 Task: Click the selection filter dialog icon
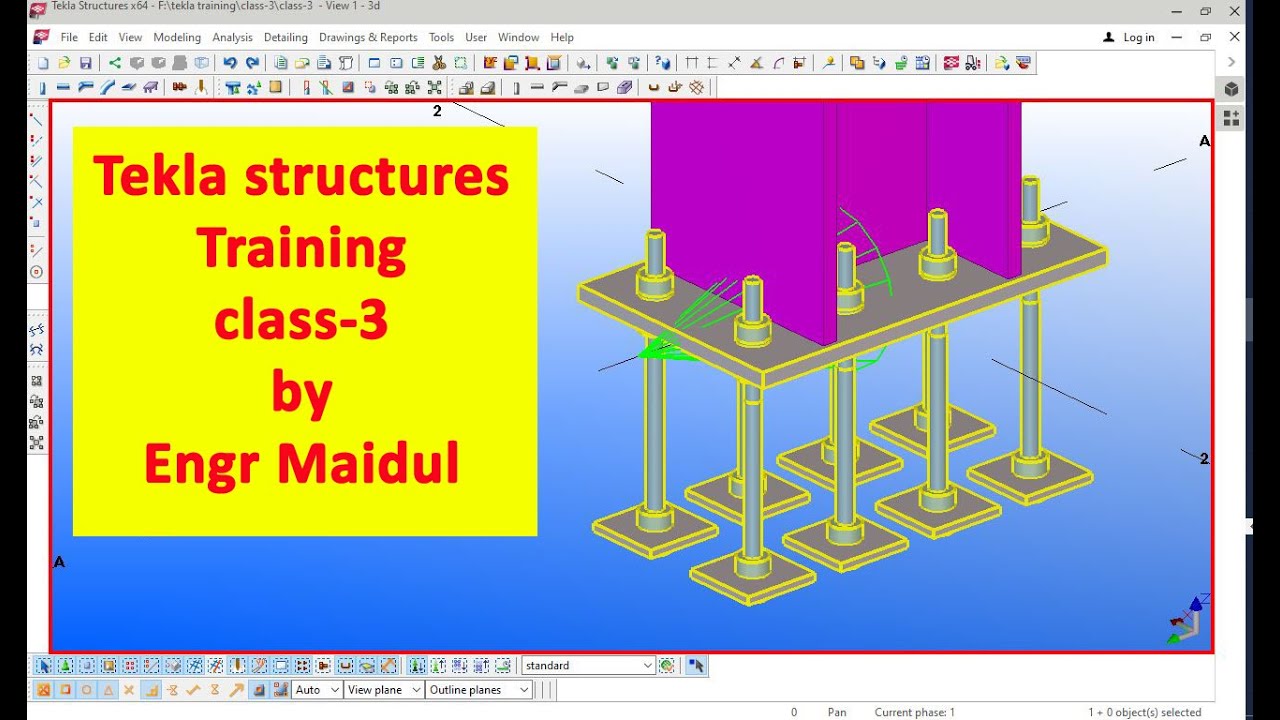point(667,665)
